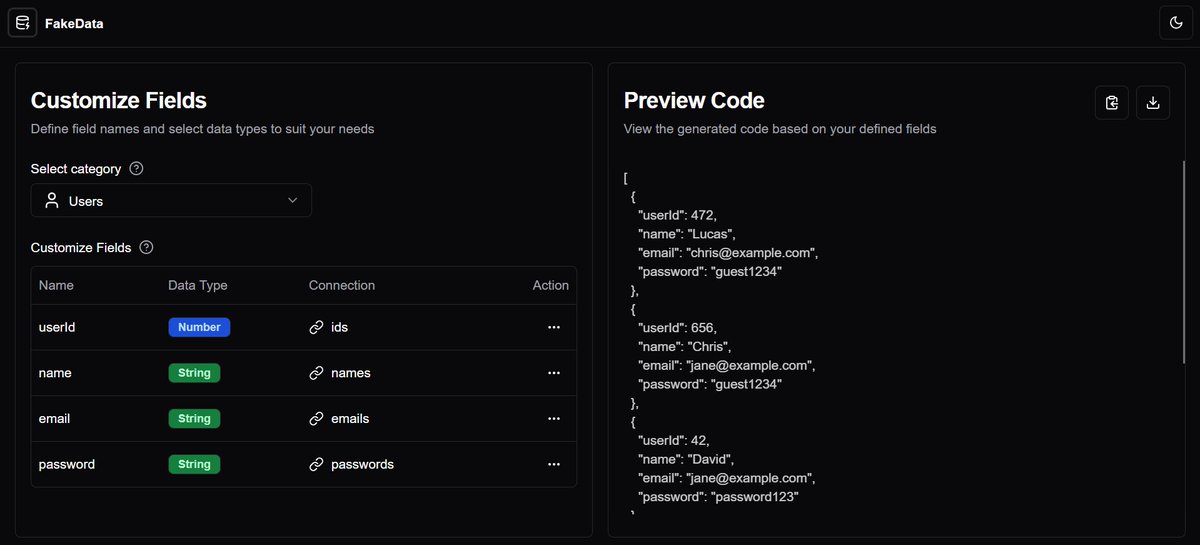Show help beside the Customize Fields label
The height and width of the screenshot is (545, 1200).
(x=146, y=247)
